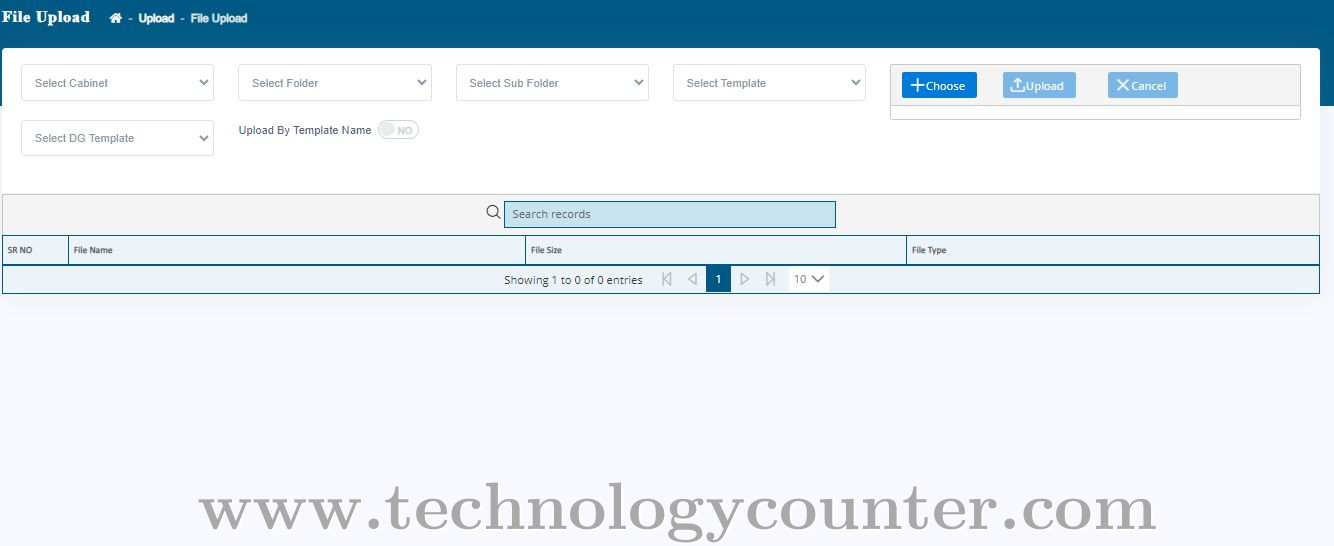Open the Select DG Template dropdown
The height and width of the screenshot is (546, 1334).
(117, 138)
